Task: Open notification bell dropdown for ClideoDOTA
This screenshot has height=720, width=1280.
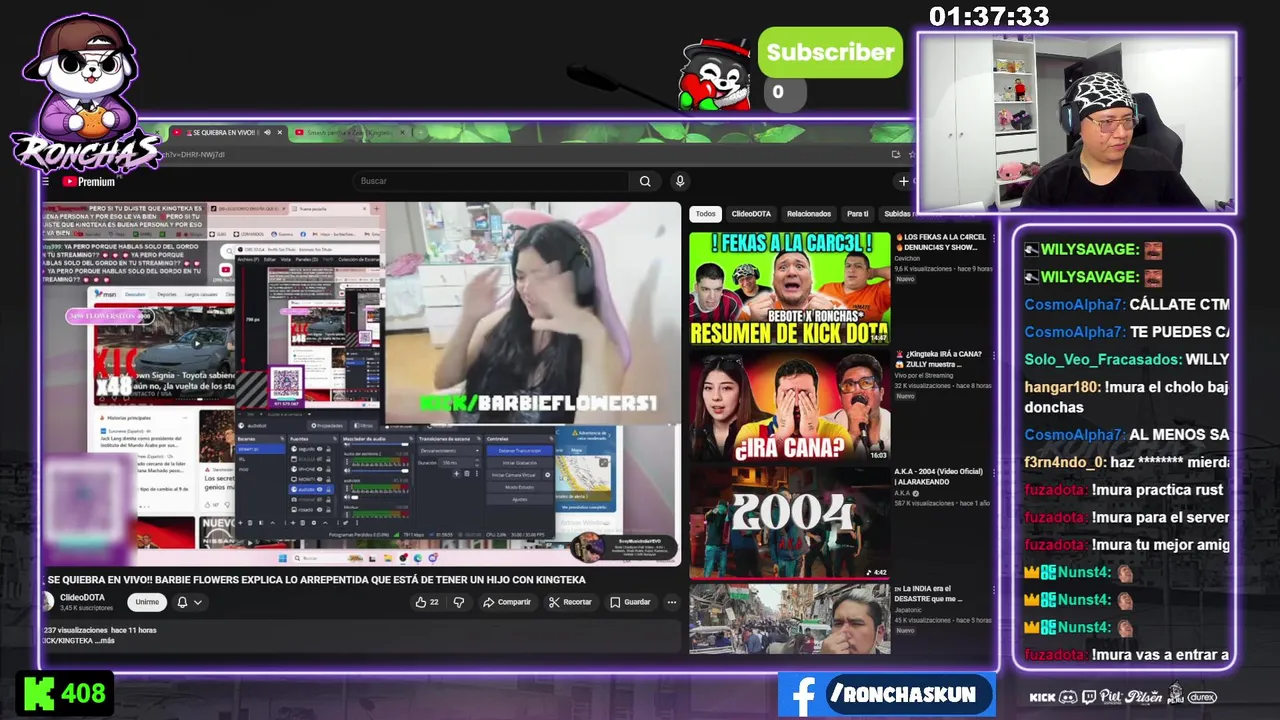Action: click(188, 602)
